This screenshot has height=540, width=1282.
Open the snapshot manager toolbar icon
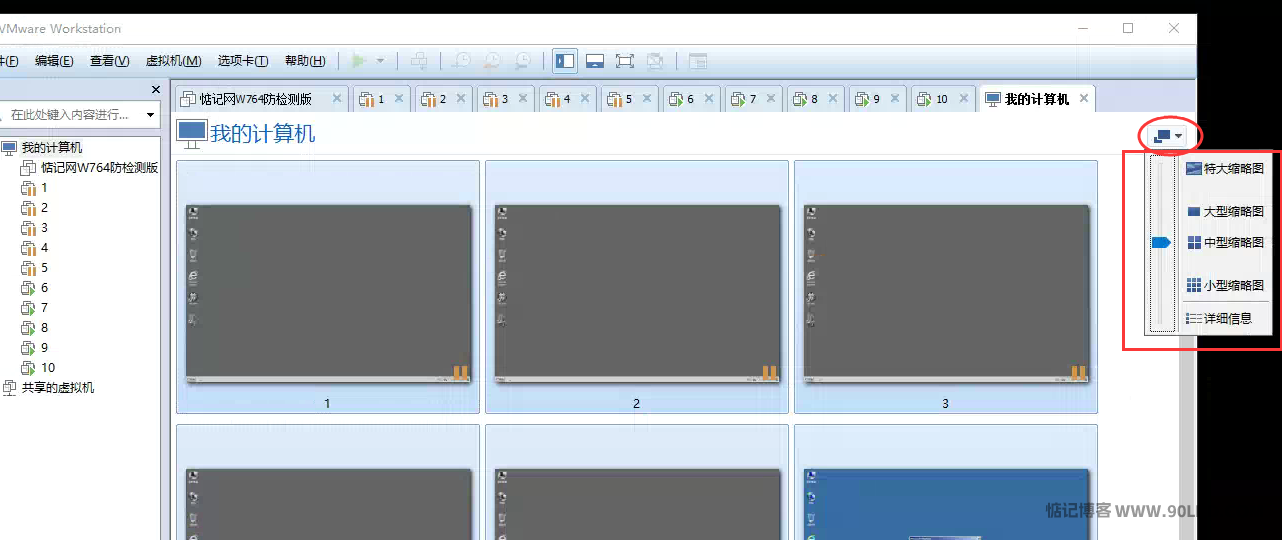(x=522, y=61)
